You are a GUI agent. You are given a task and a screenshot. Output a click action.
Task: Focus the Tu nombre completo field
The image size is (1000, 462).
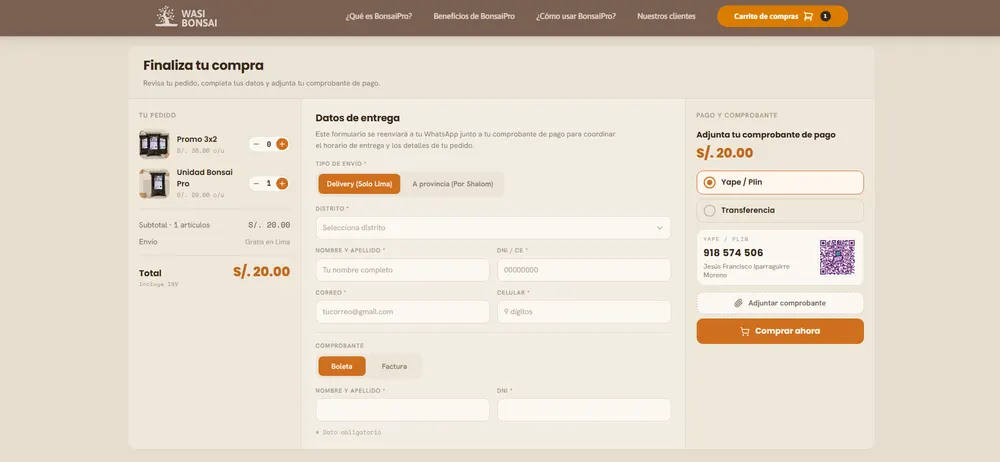point(402,270)
